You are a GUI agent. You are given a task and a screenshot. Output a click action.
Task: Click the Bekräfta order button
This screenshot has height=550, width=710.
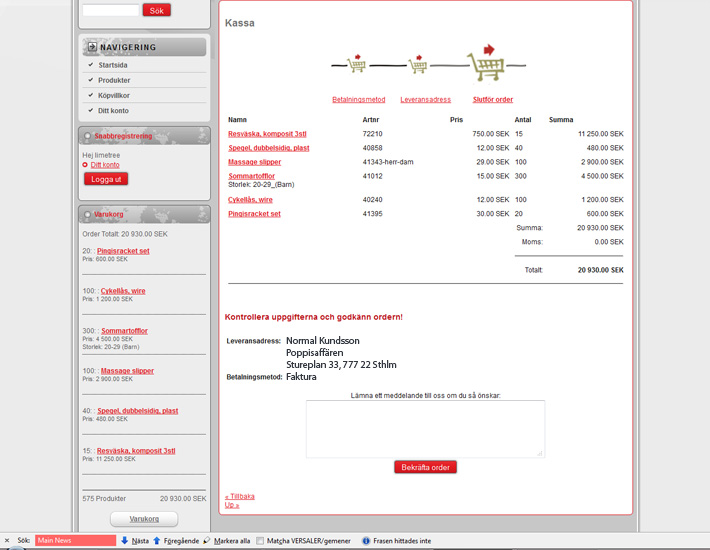pyautogui.click(x=425, y=467)
